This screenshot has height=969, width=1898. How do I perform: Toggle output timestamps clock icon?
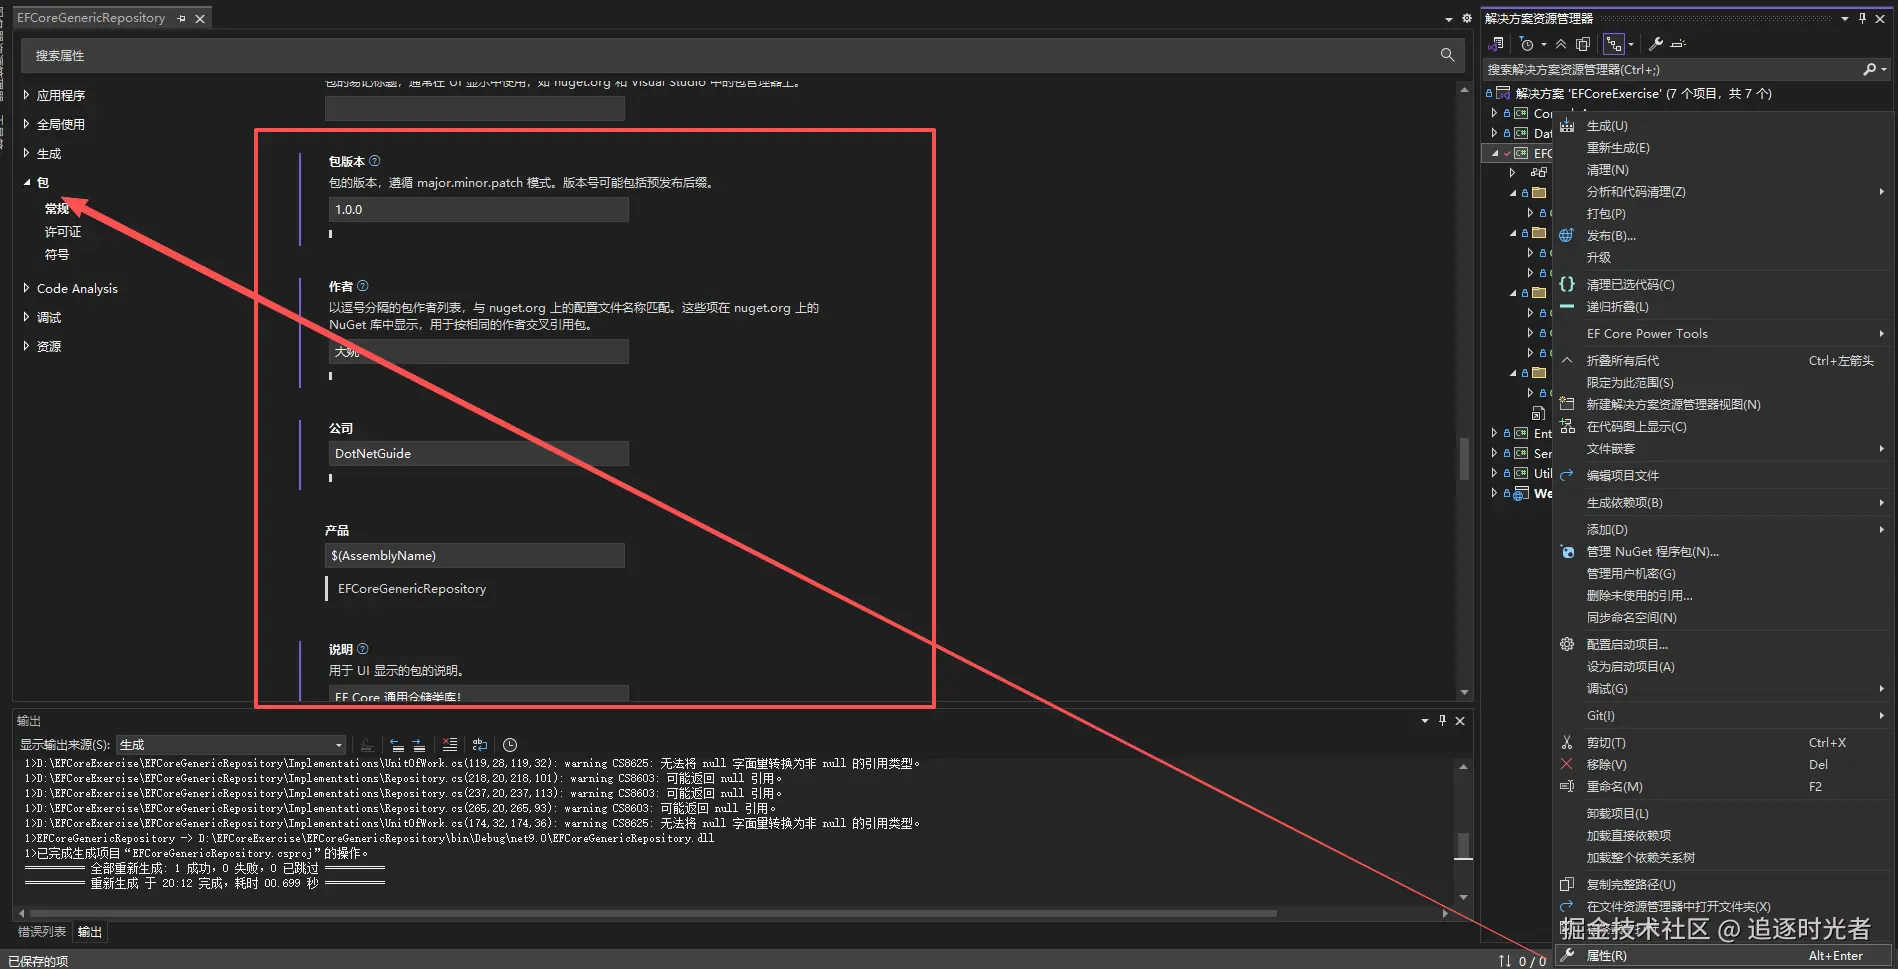click(x=510, y=745)
